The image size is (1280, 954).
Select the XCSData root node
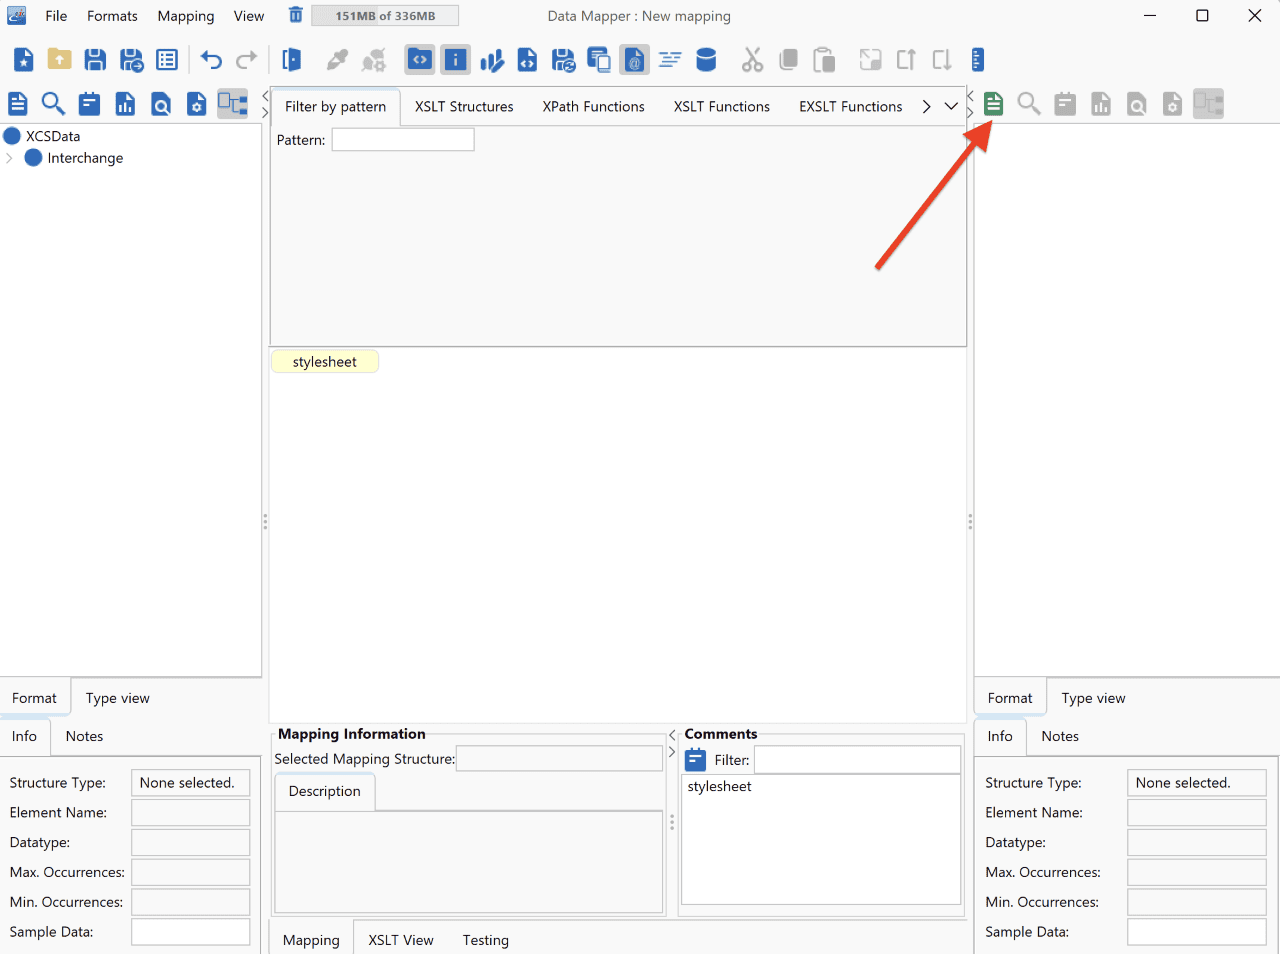[x=53, y=136]
